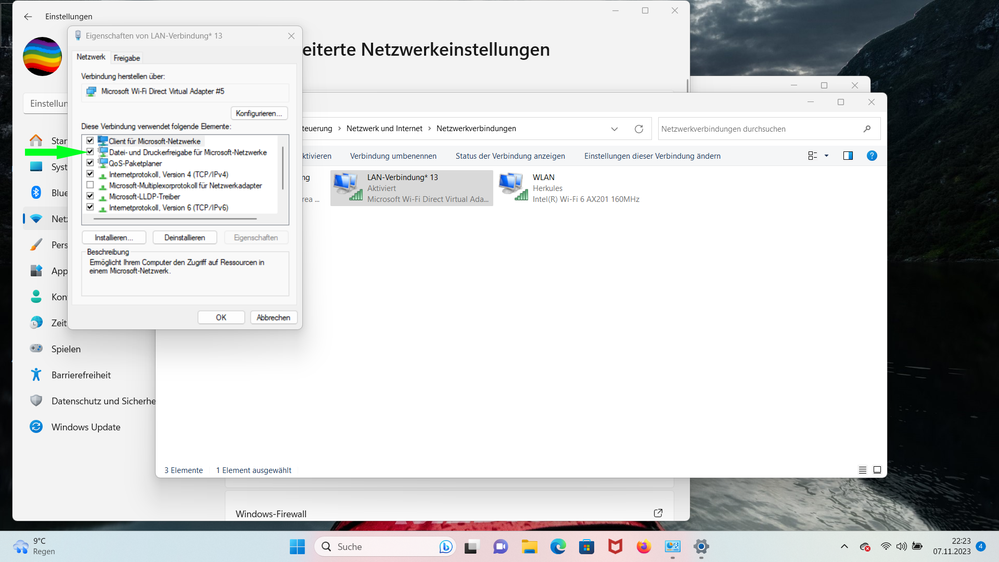Click the Netzwerkverbindungen durchsuchen search field
Image resolution: width=999 pixels, height=562 pixels.
click(x=760, y=129)
